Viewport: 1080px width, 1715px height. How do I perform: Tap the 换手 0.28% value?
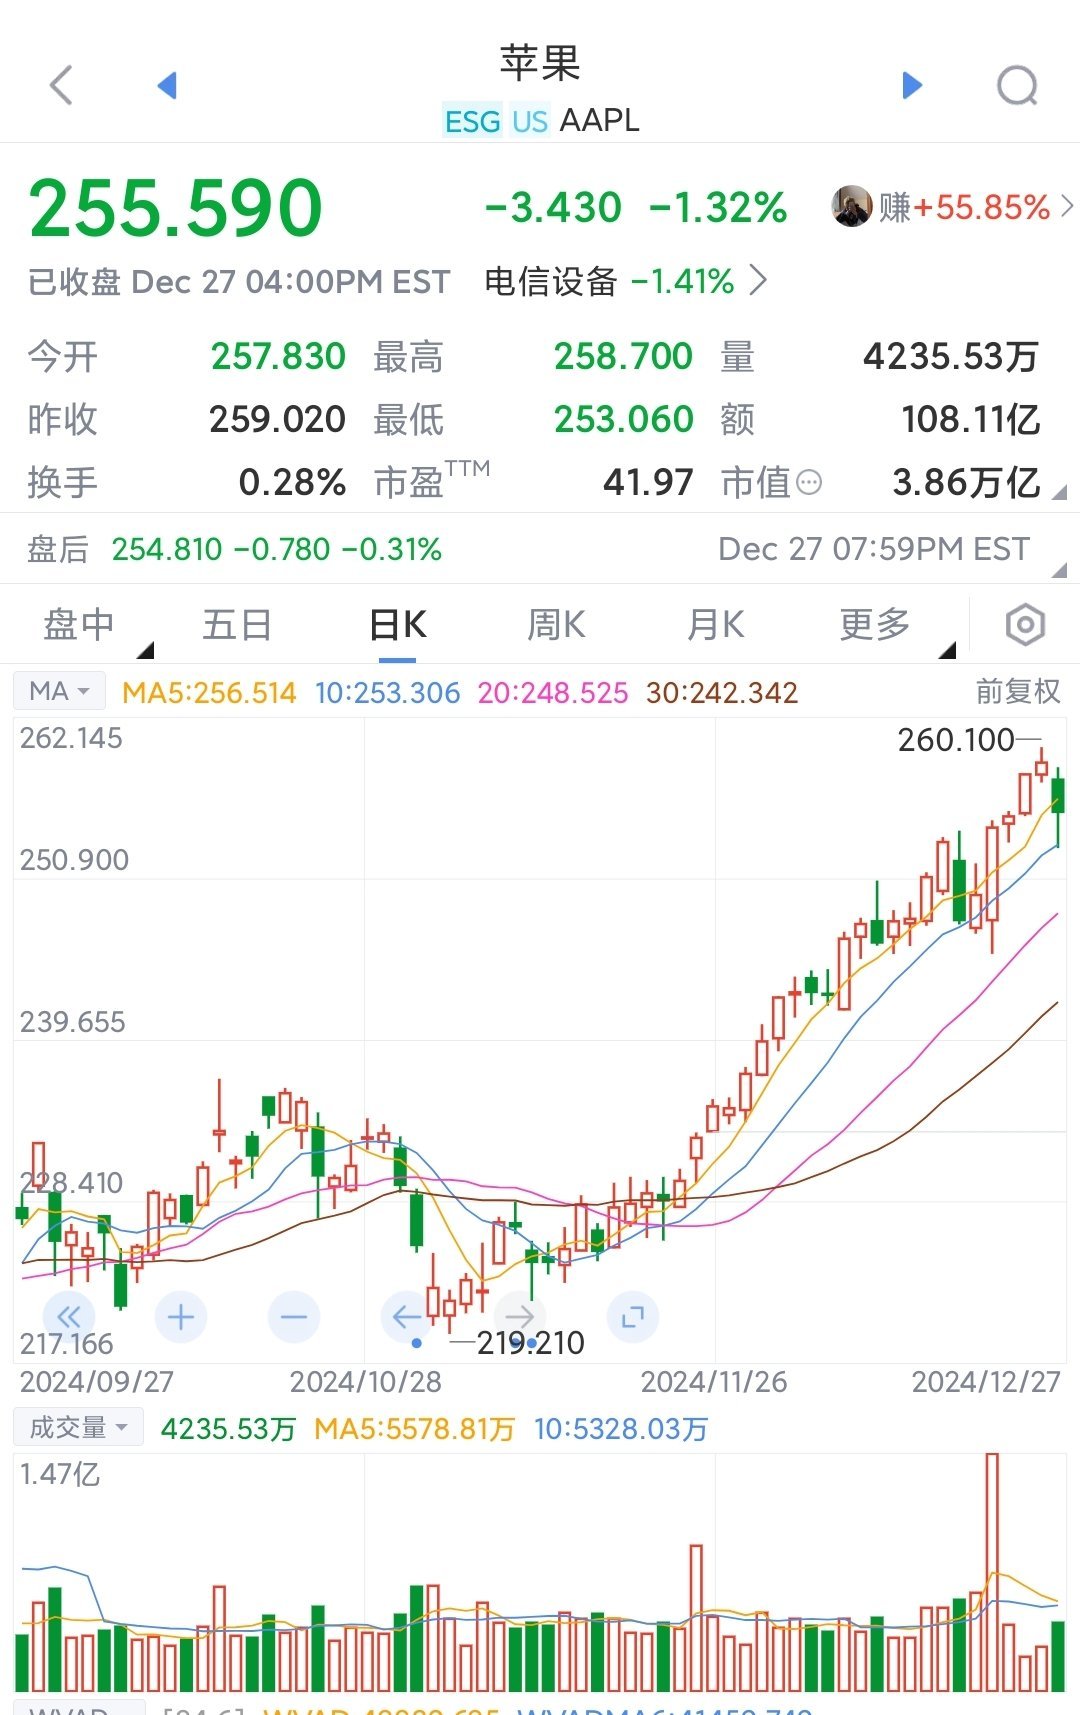pos(292,483)
